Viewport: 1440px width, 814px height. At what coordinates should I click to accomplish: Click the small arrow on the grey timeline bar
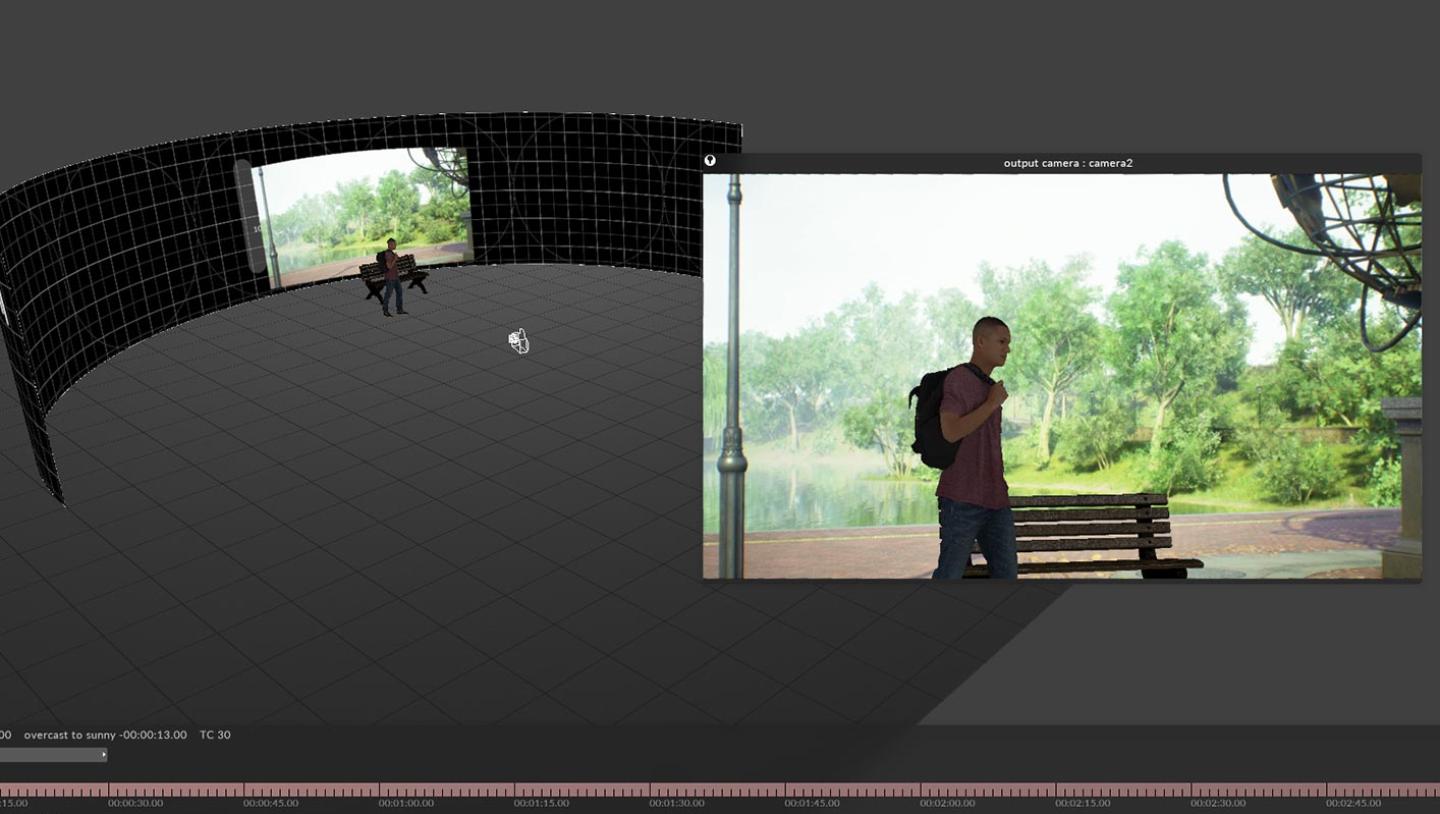click(104, 755)
